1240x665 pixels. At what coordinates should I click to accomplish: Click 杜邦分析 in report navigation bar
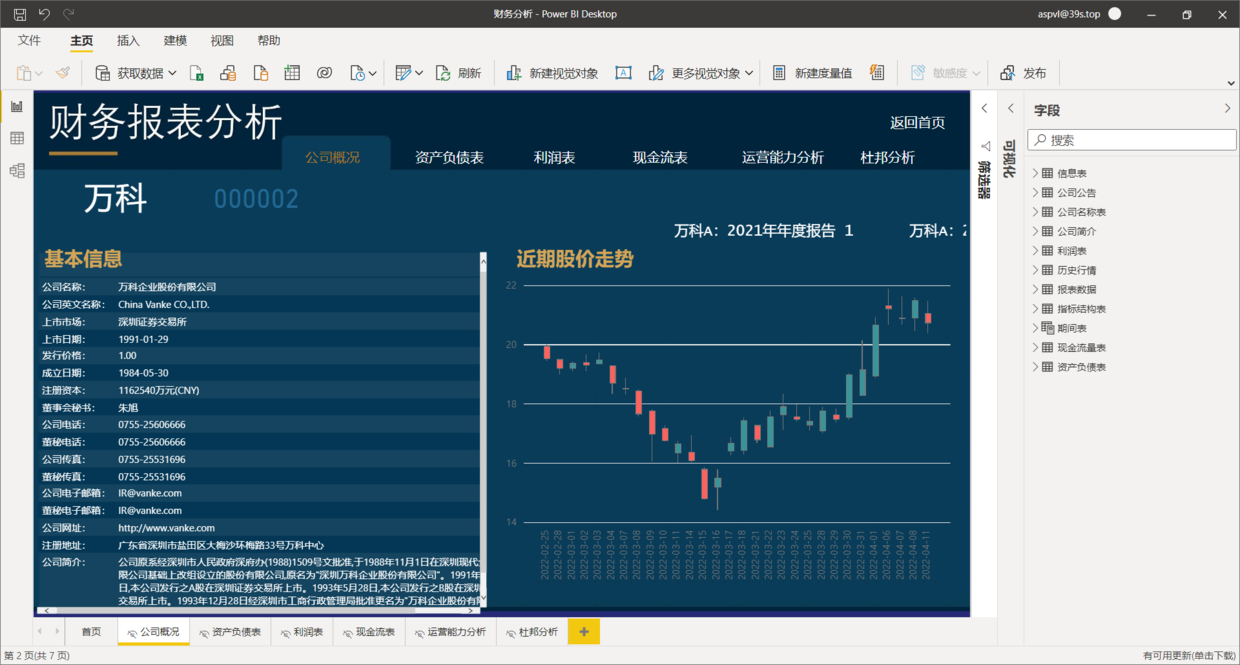coord(887,157)
